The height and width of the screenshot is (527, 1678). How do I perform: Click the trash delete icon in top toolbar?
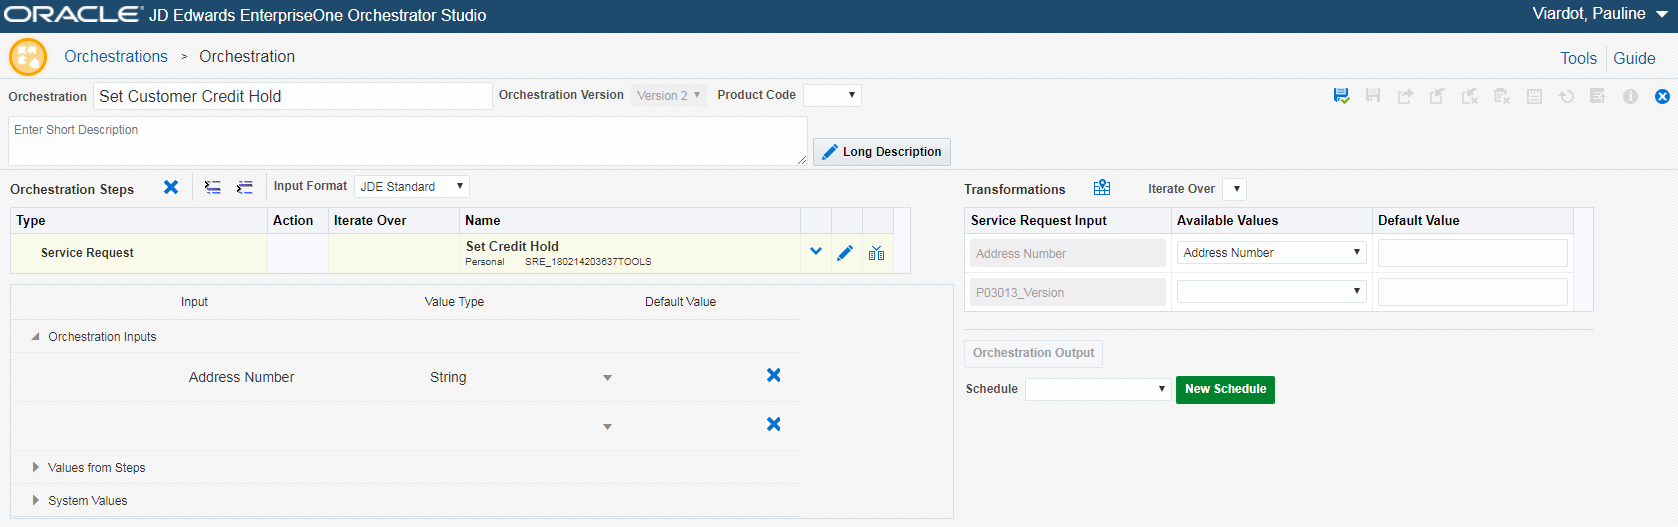tap(1501, 96)
